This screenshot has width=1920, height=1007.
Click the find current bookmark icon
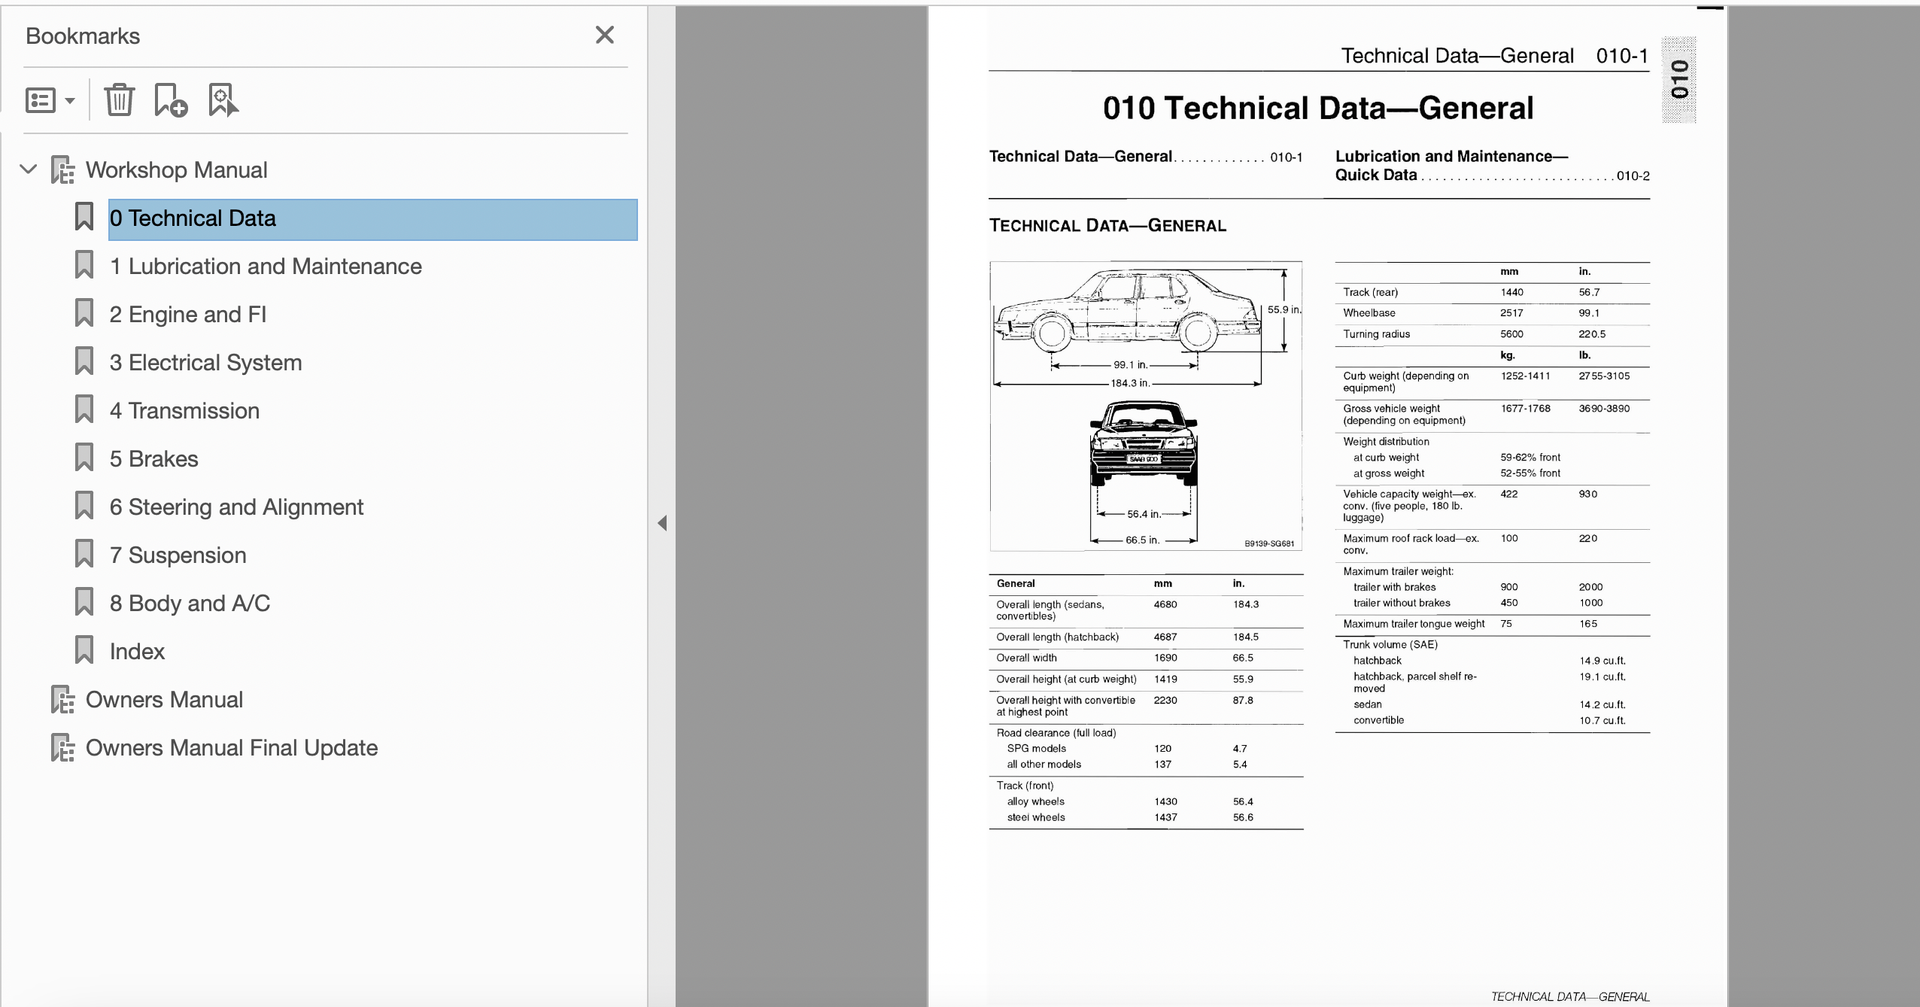coord(222,100)
